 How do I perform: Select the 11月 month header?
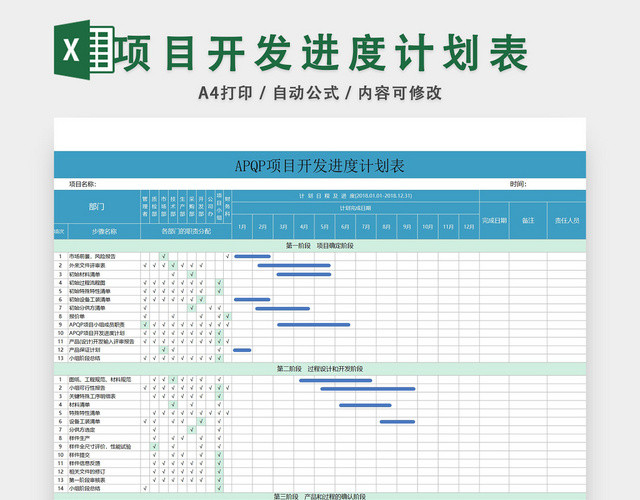click(x=448, y=227)
